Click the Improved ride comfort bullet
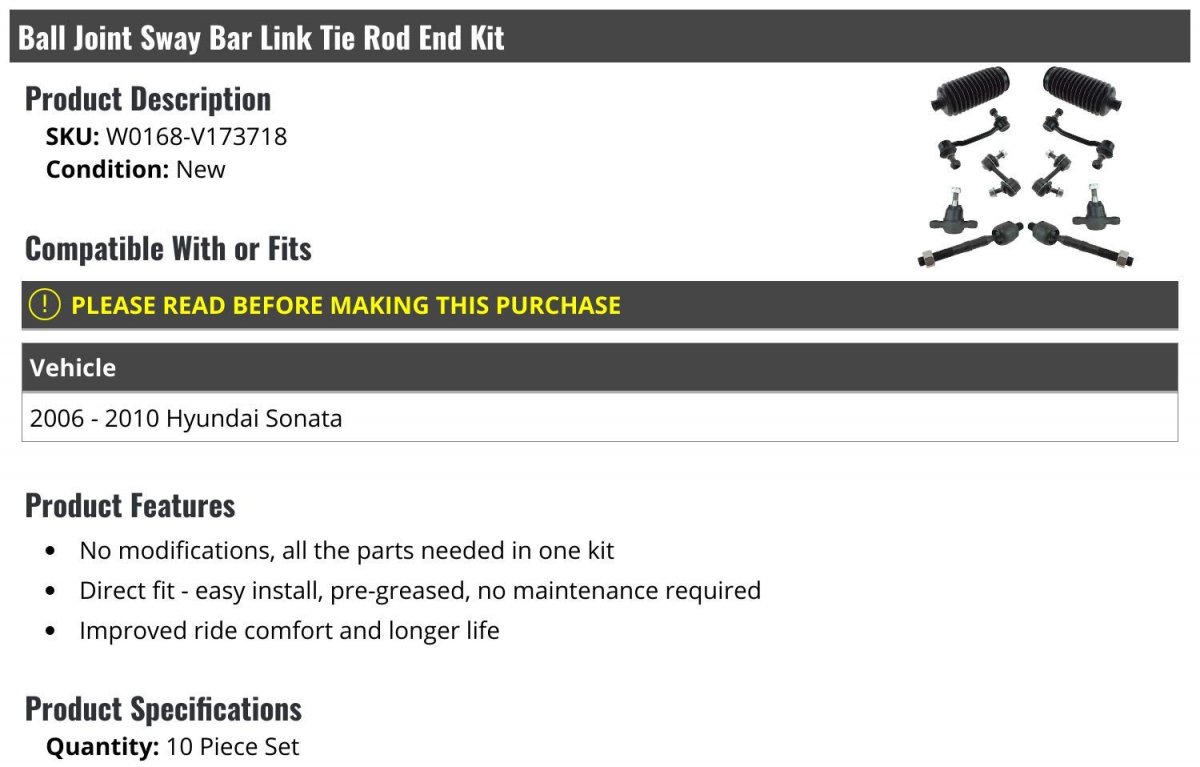This screenshot has height=767, width=1200. pos(289,630)
